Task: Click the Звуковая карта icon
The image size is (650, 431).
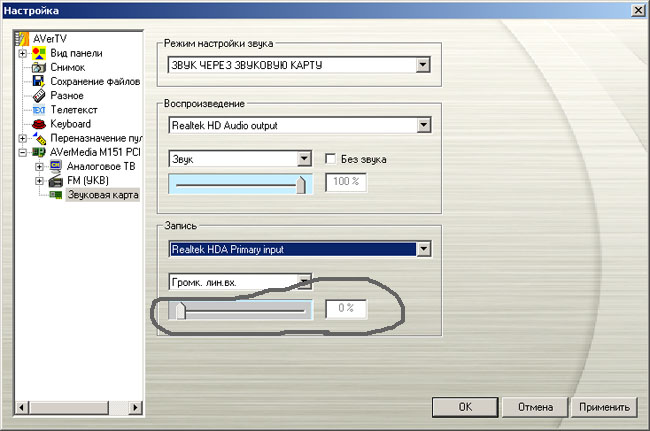Action: pyautogui.click(x=56, y=194)
